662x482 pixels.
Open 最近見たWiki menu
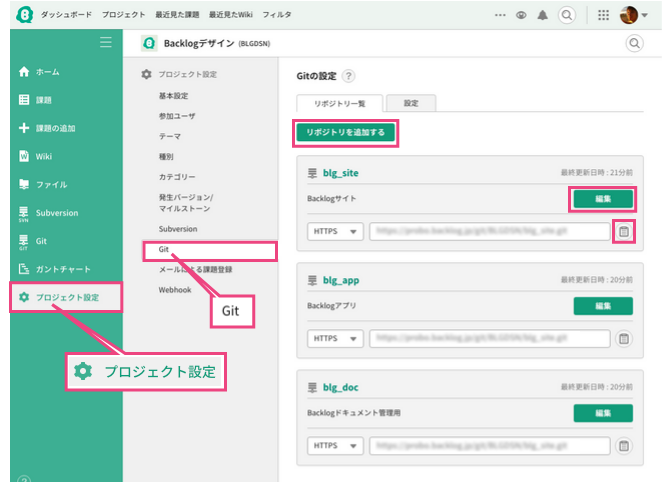click(x=231, y=15)
